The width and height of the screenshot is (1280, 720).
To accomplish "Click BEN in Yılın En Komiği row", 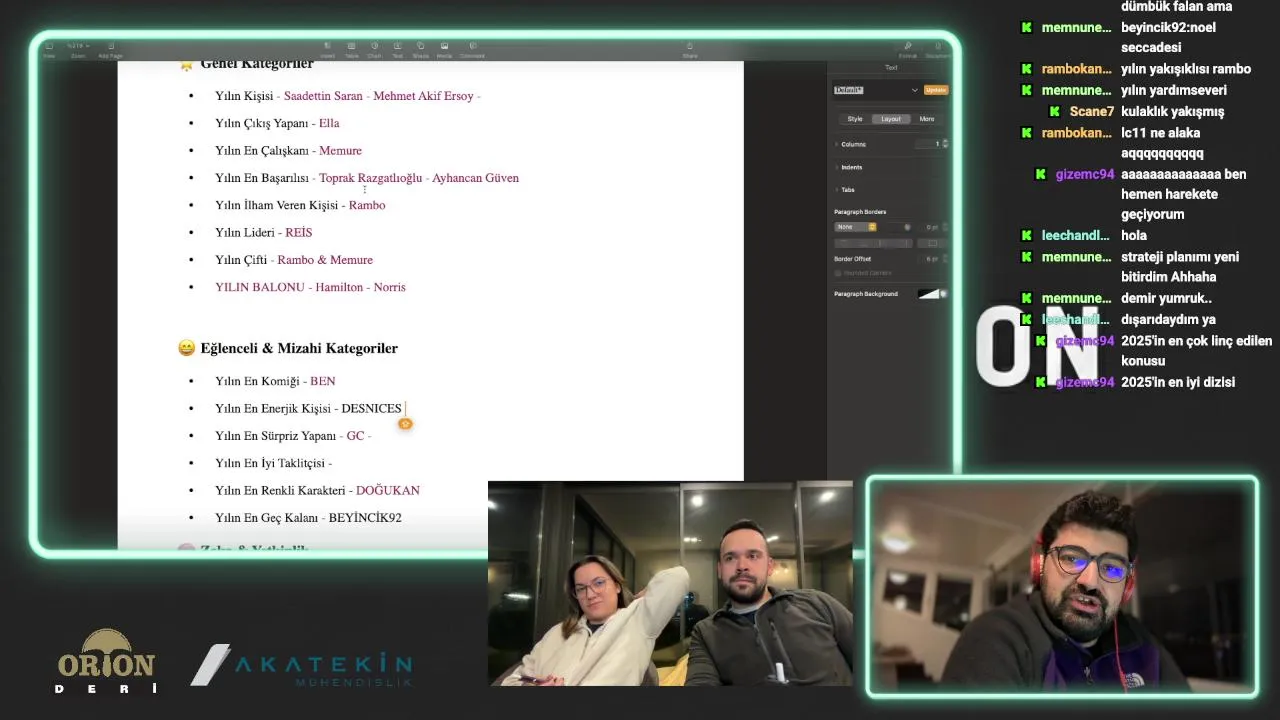I will (323, 381).
